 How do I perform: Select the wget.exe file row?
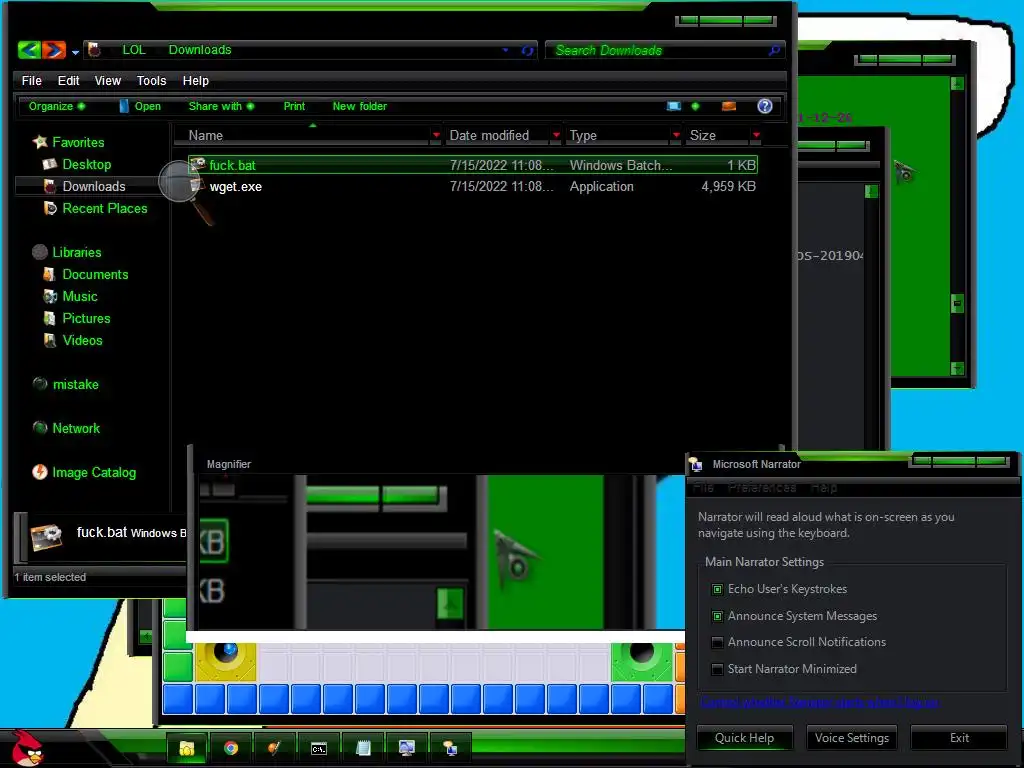tap(473, 187)
